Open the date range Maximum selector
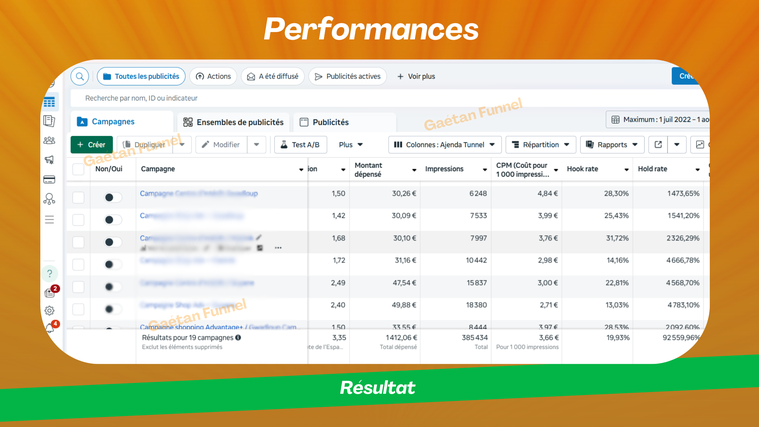 pos(657,119)
